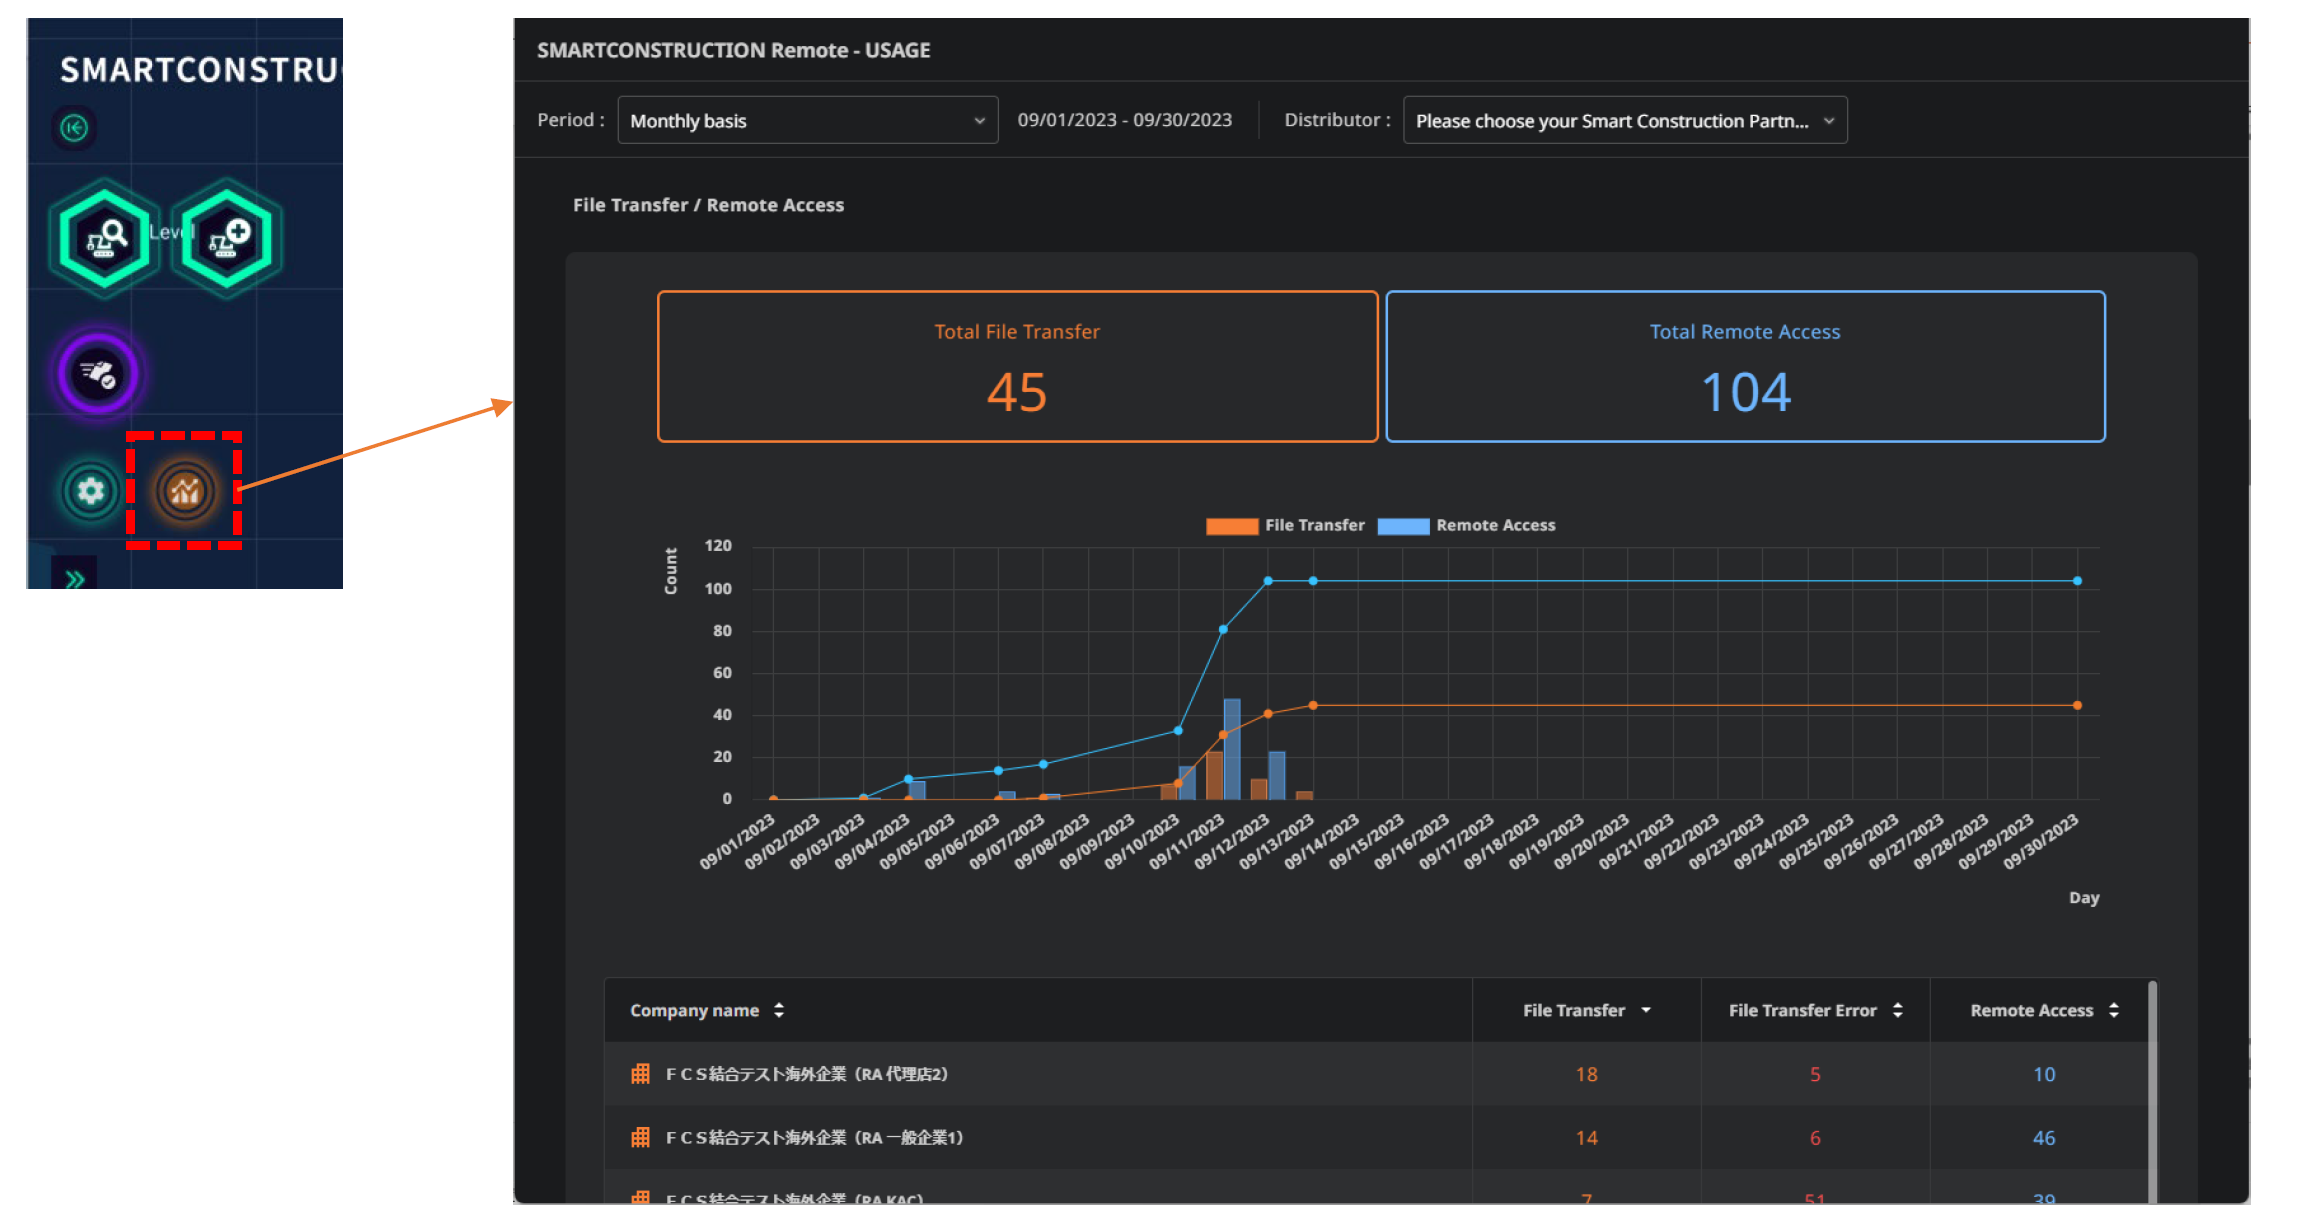This screenshot has width=2304, height=1232.
Task: Click the date range 09/01/2023 - 09/30/2023
Action: [x=1125, y=120]
